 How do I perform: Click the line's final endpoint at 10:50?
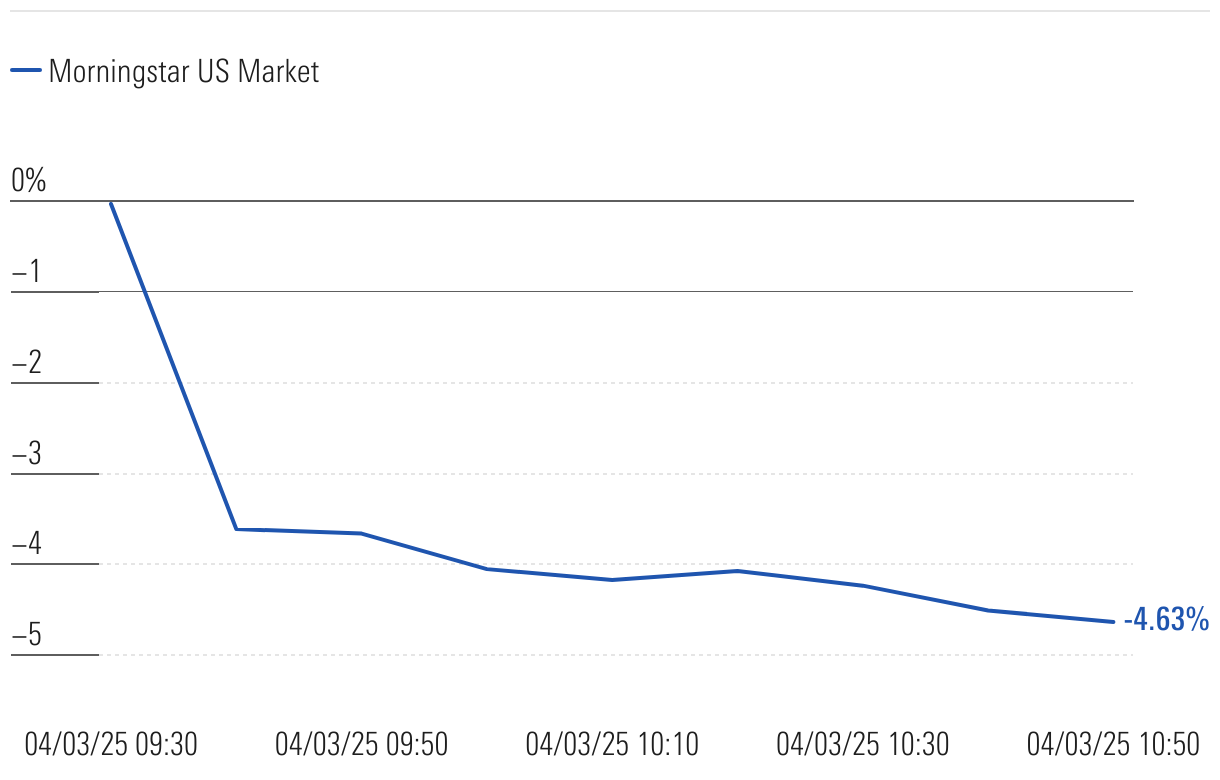pos(1113,622)
